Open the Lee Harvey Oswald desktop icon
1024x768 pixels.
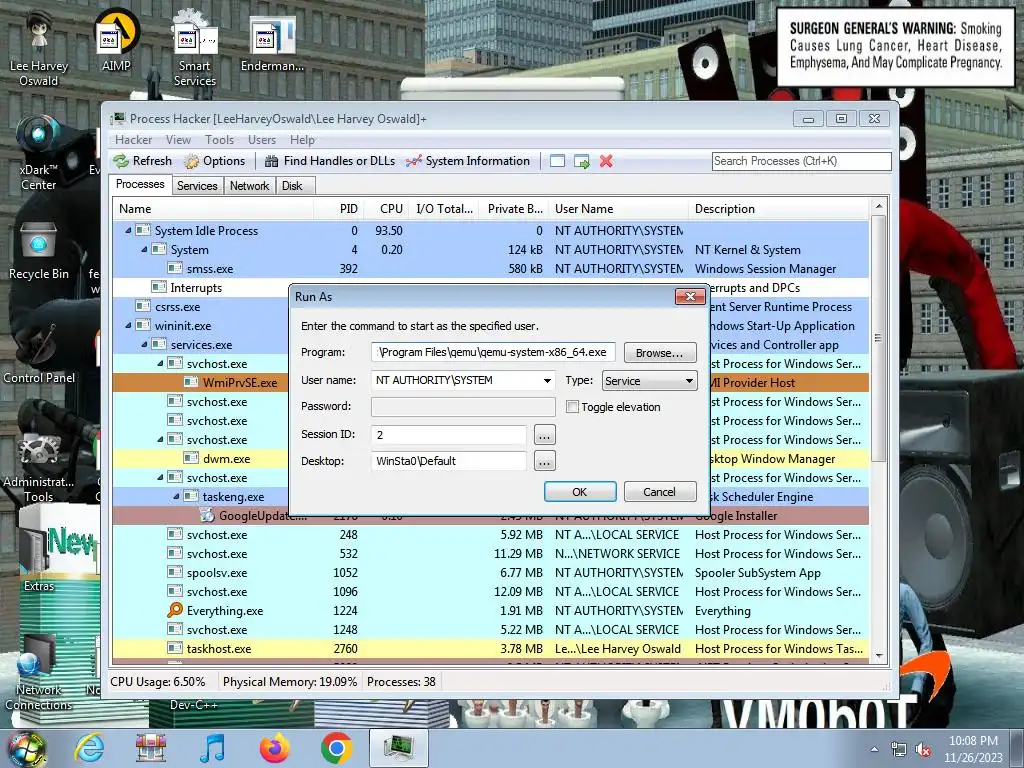[x=39, y=49]
